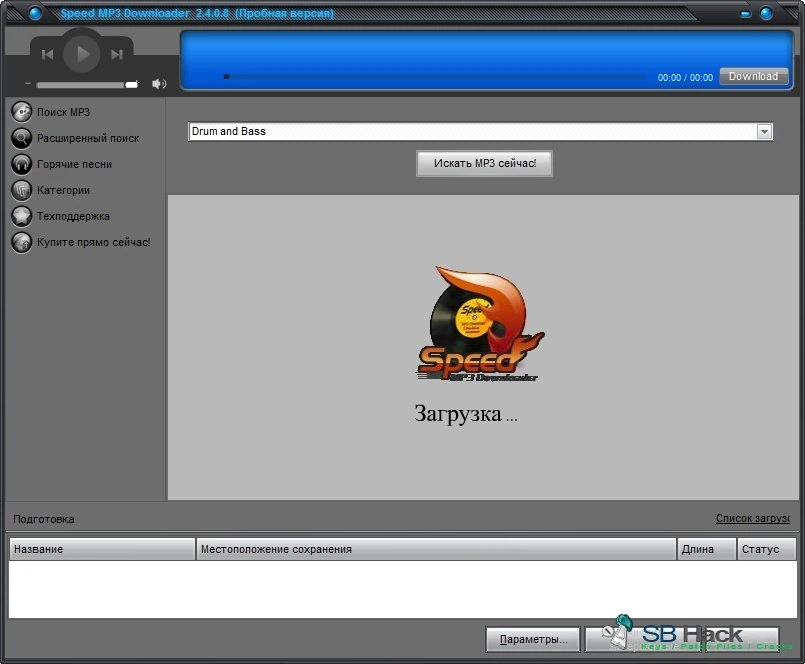Start playback with the play button
The width and height of the screenshot is (805, 664).
(82, 53)
